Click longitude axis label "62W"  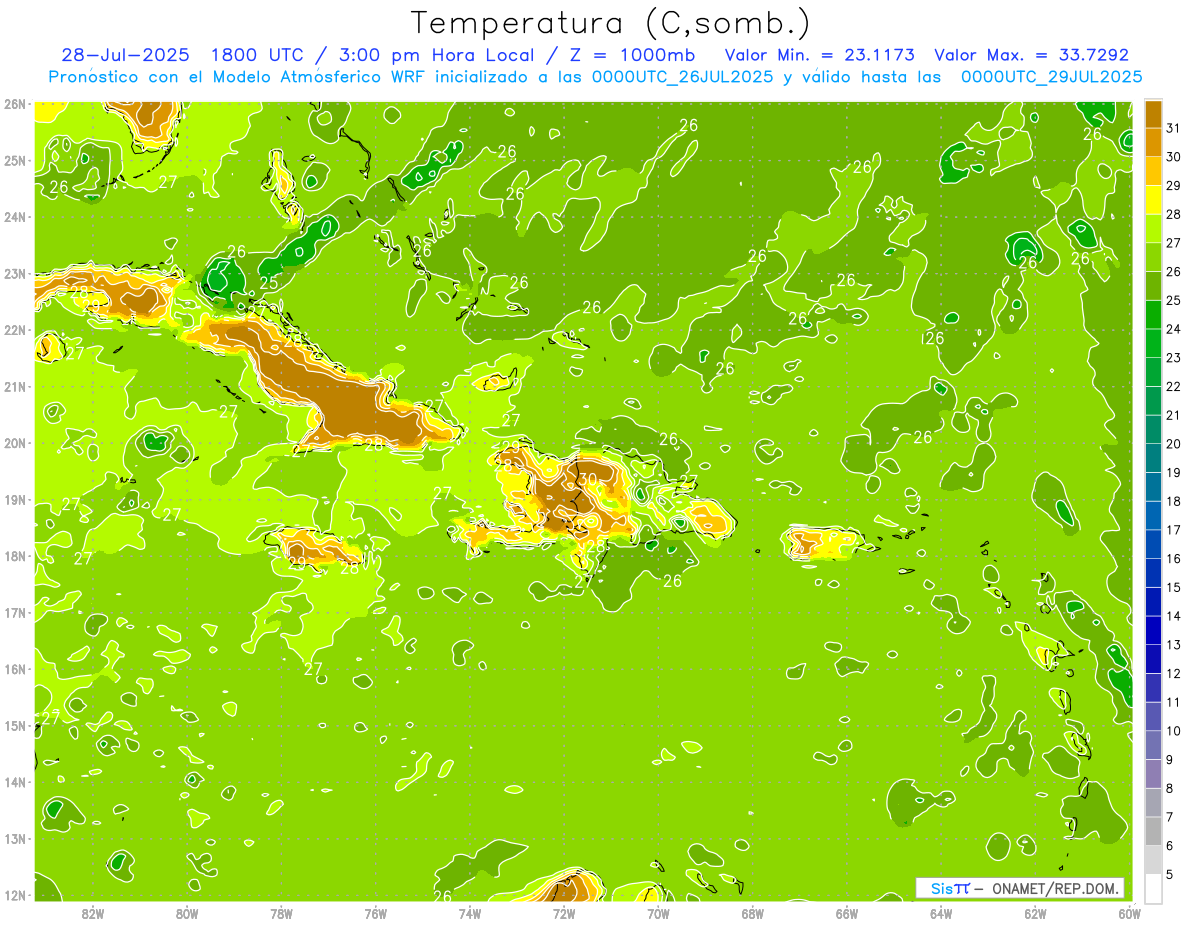click(x=1035, y=913)
